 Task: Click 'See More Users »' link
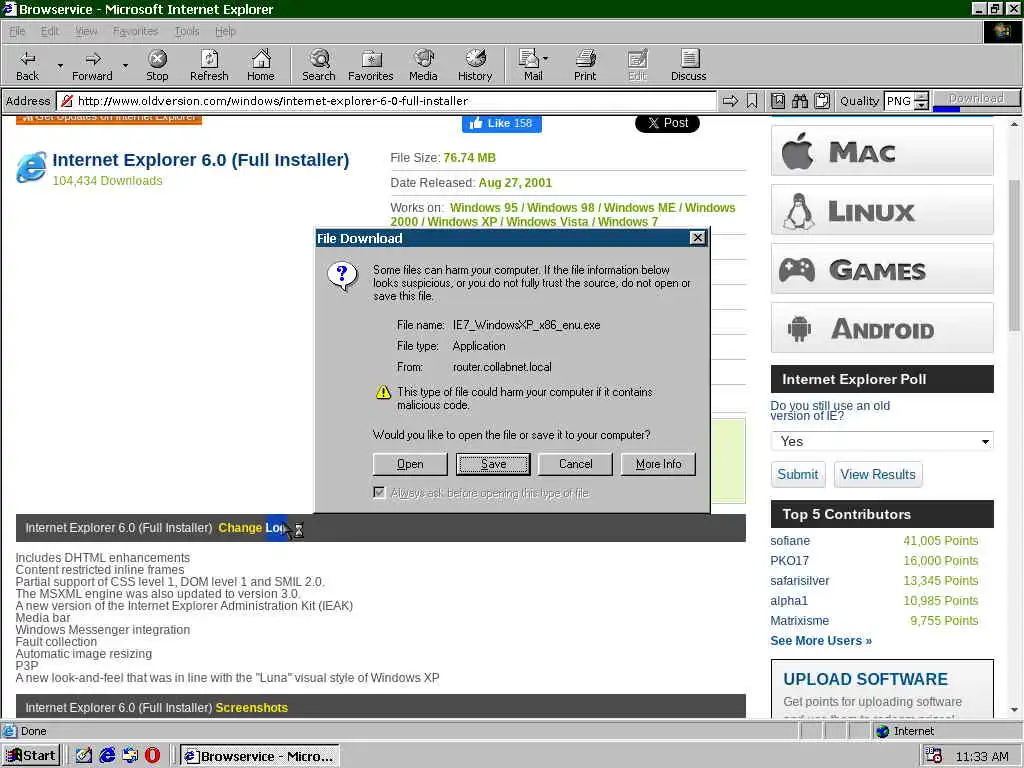[821, 641]
